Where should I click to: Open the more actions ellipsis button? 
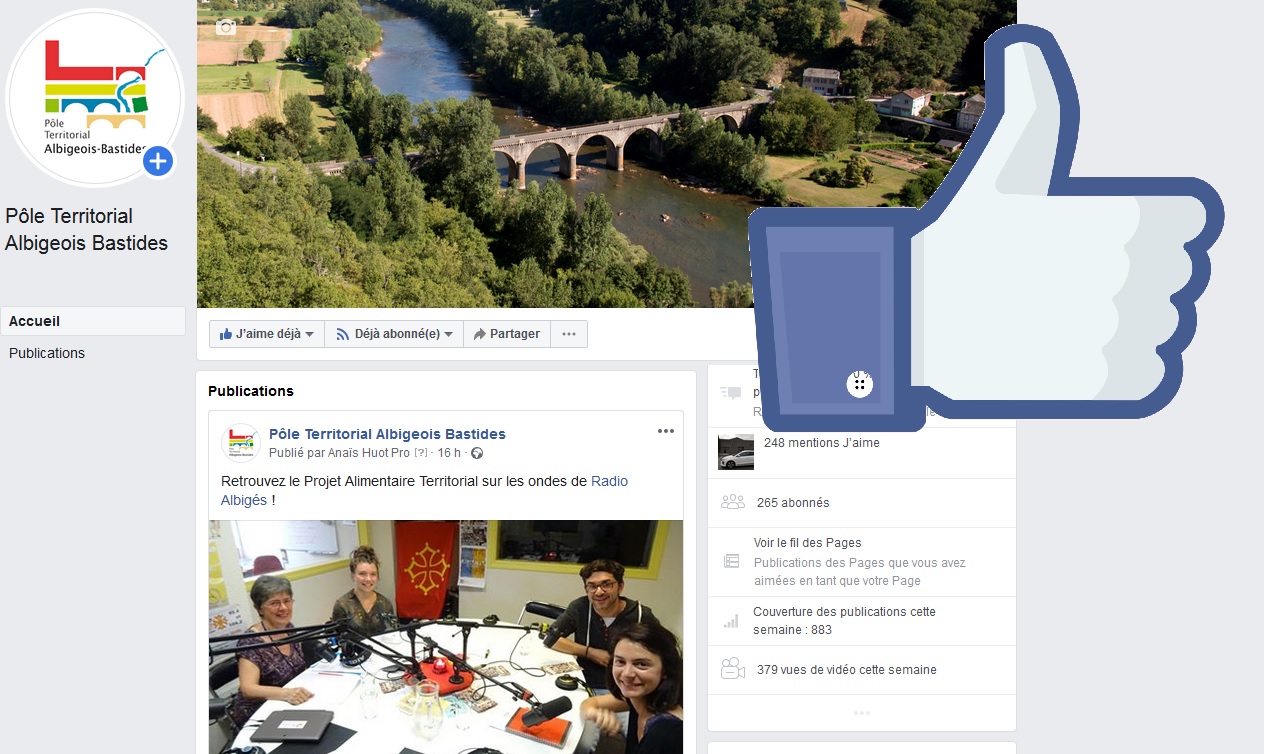coord(569,334)
